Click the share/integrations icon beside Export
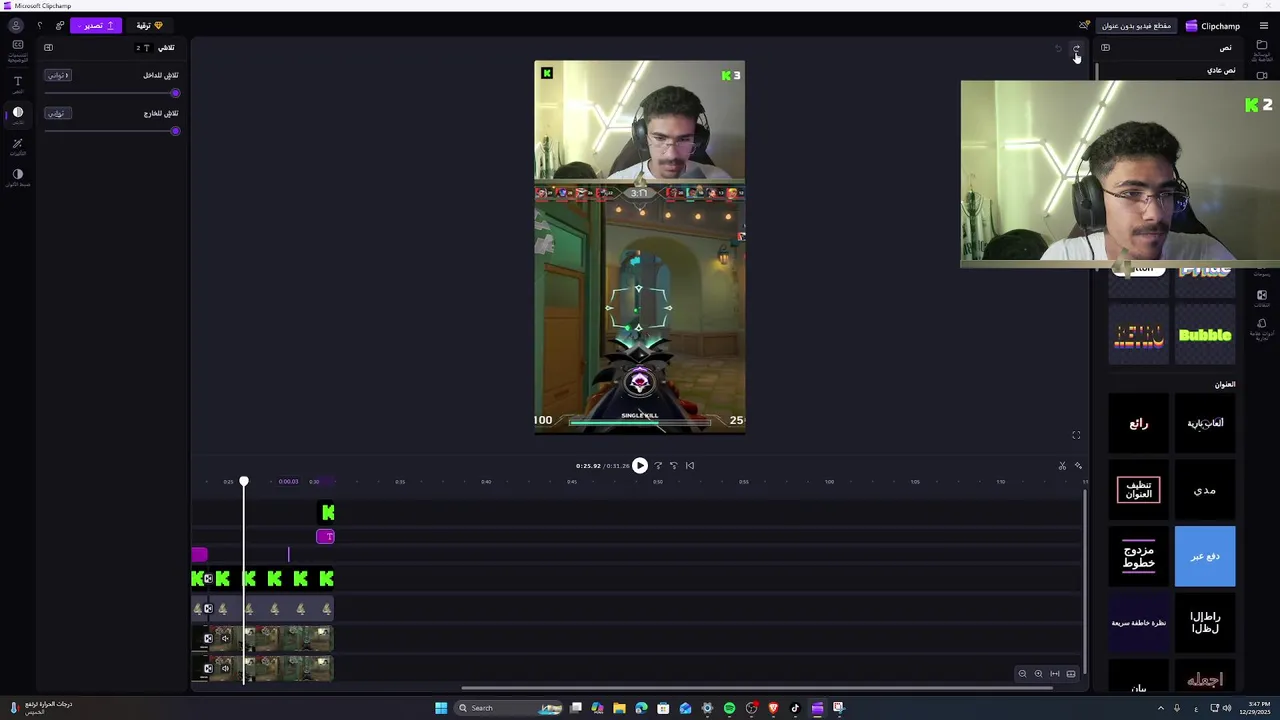 60,25
